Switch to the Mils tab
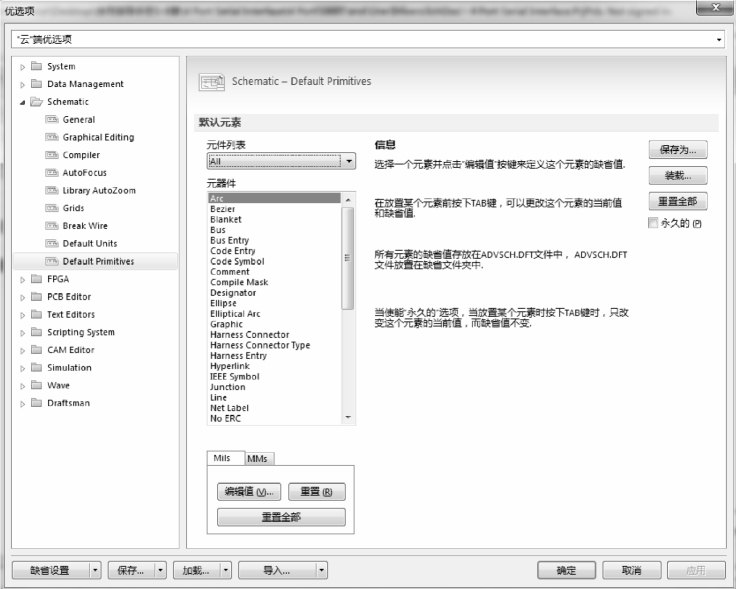The image size is (736, 589). tap(222, 458)
